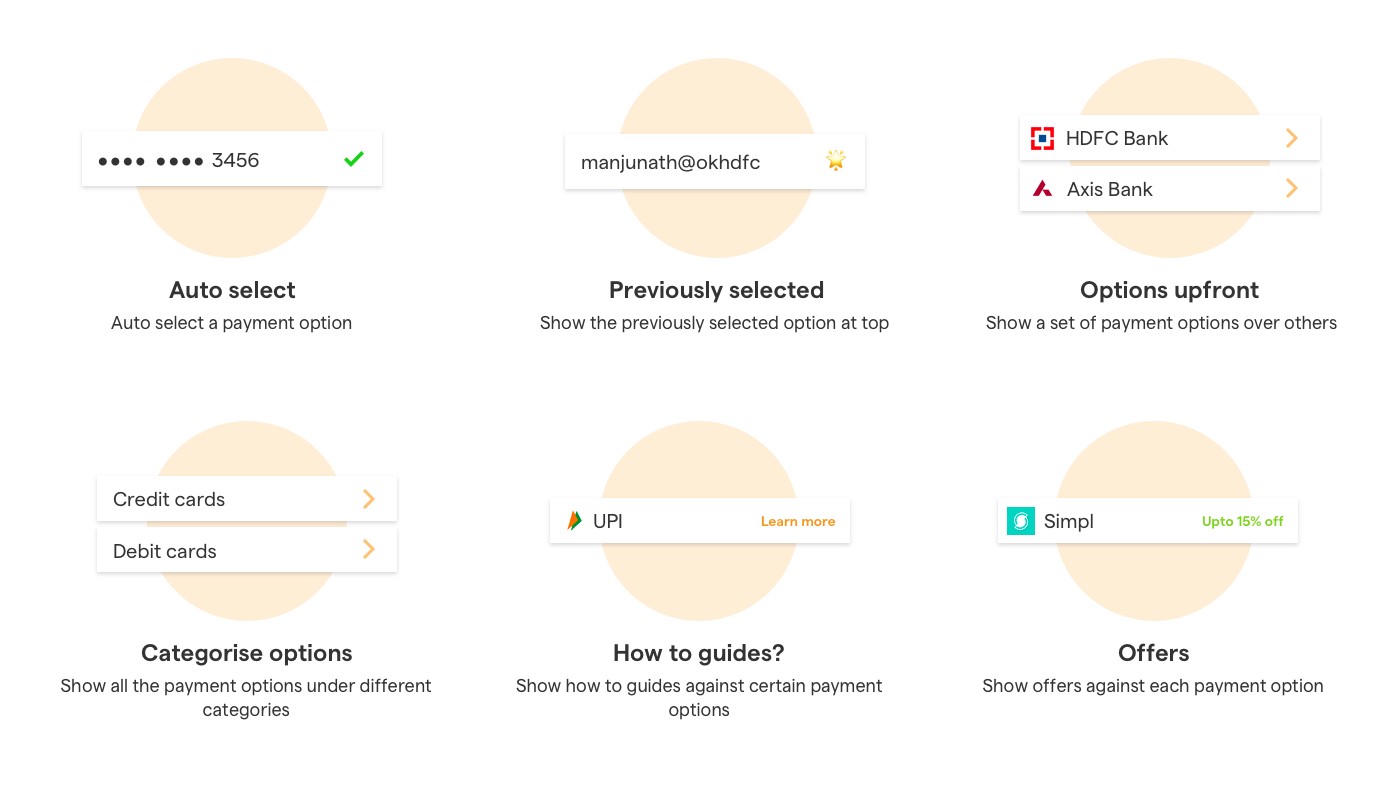Click the Offers heading
The height and width of the screenshot is (791, 1400).
[x=1153, y=653]
